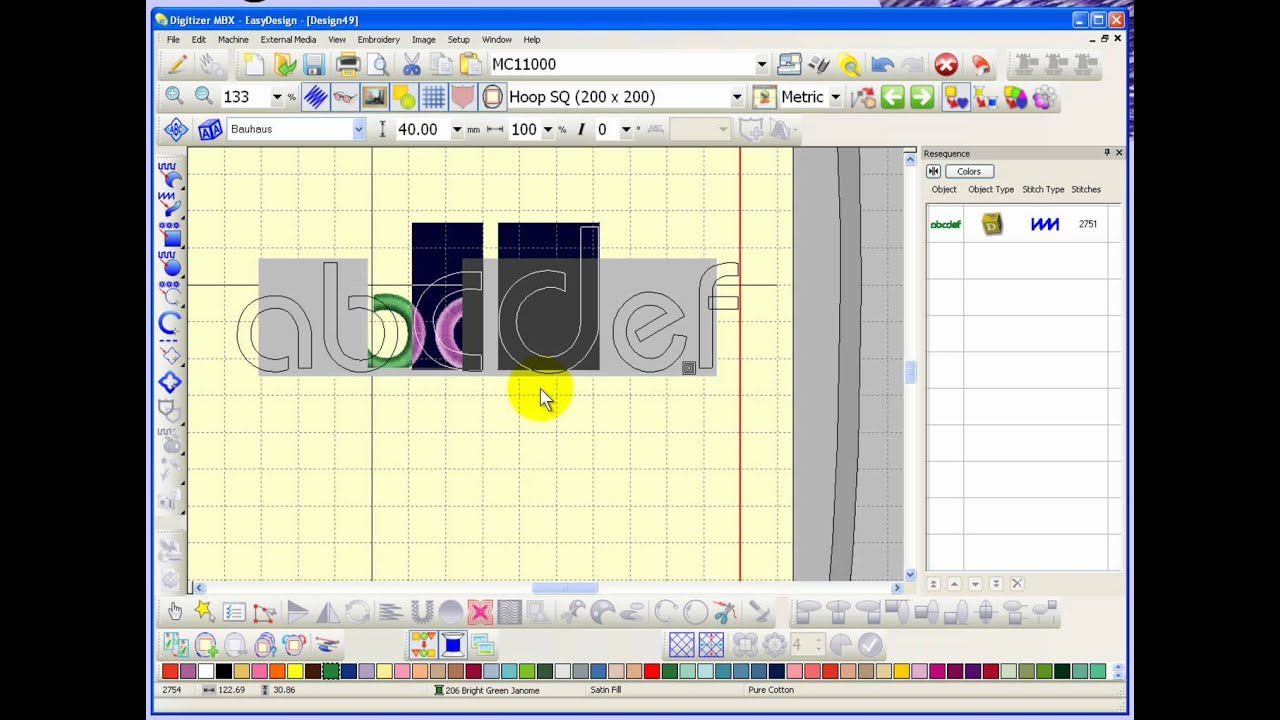The width and height of the screenshot is (1280, 720).
Task: Open the Hoop SQ (200 x 200) dropdown
Action: tap(737, 97)
